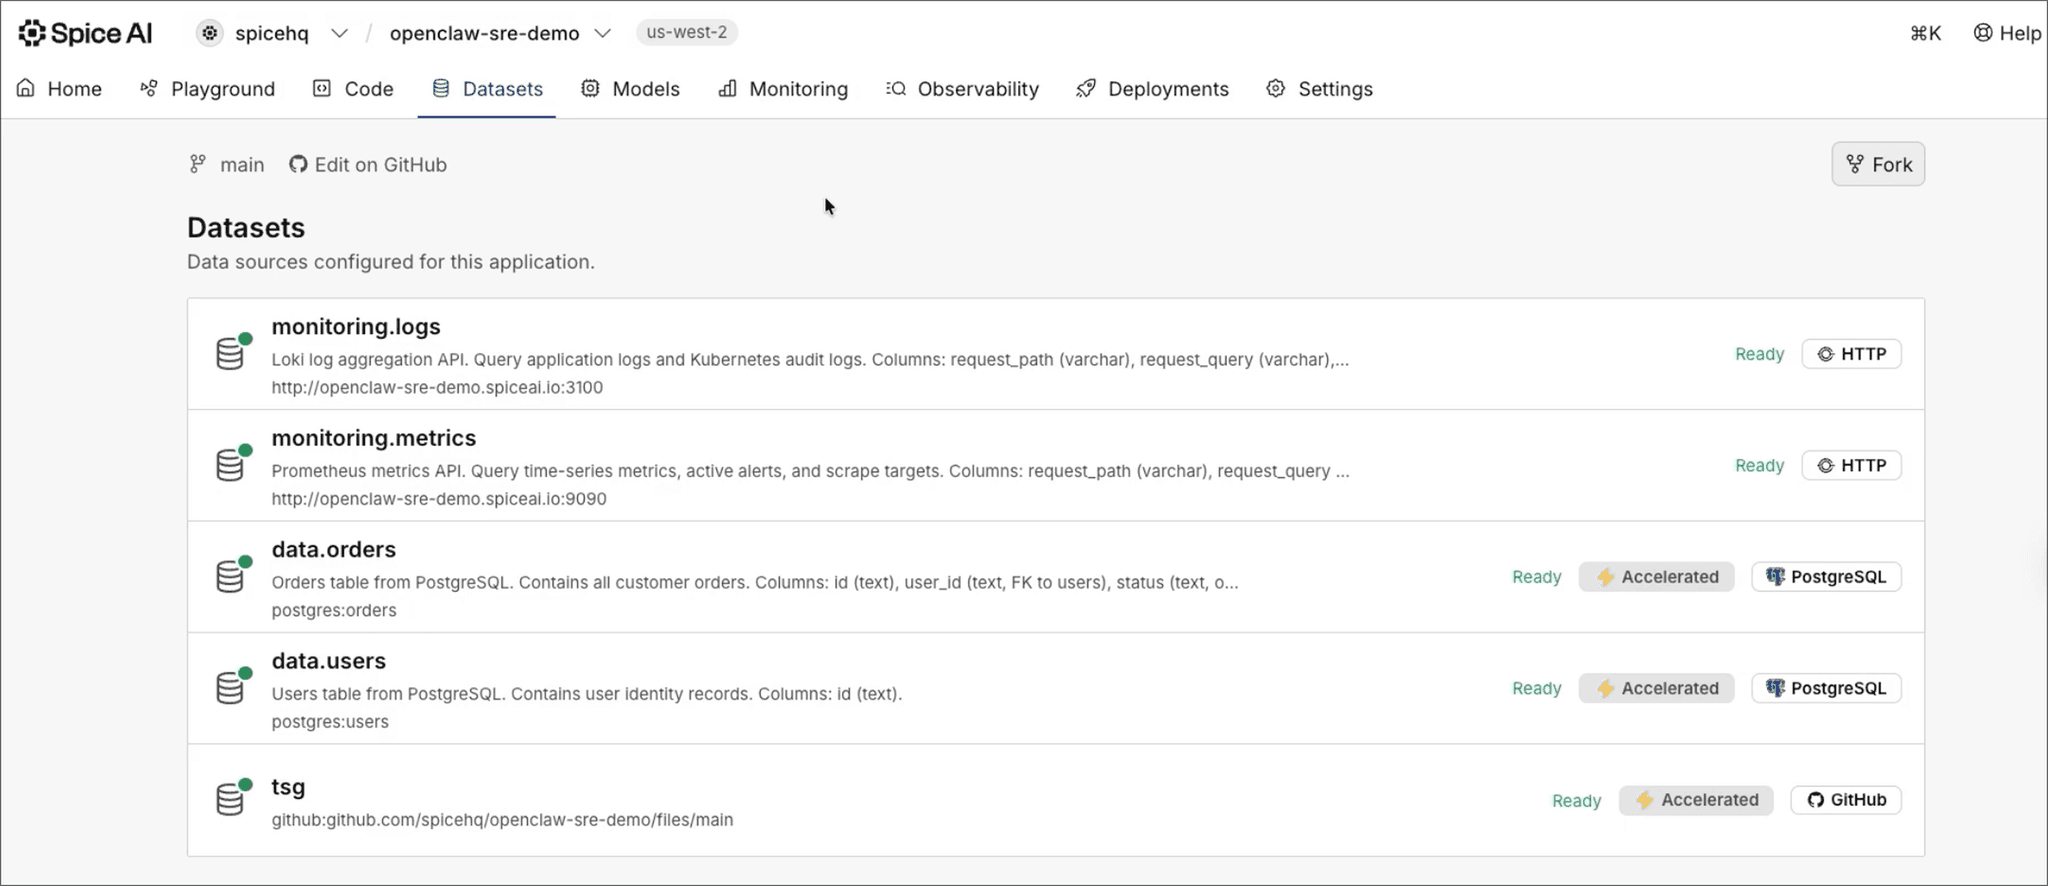Click the Users table from PostgreSQL description
Screen dimensions: 2048x886
click(587, 694)
